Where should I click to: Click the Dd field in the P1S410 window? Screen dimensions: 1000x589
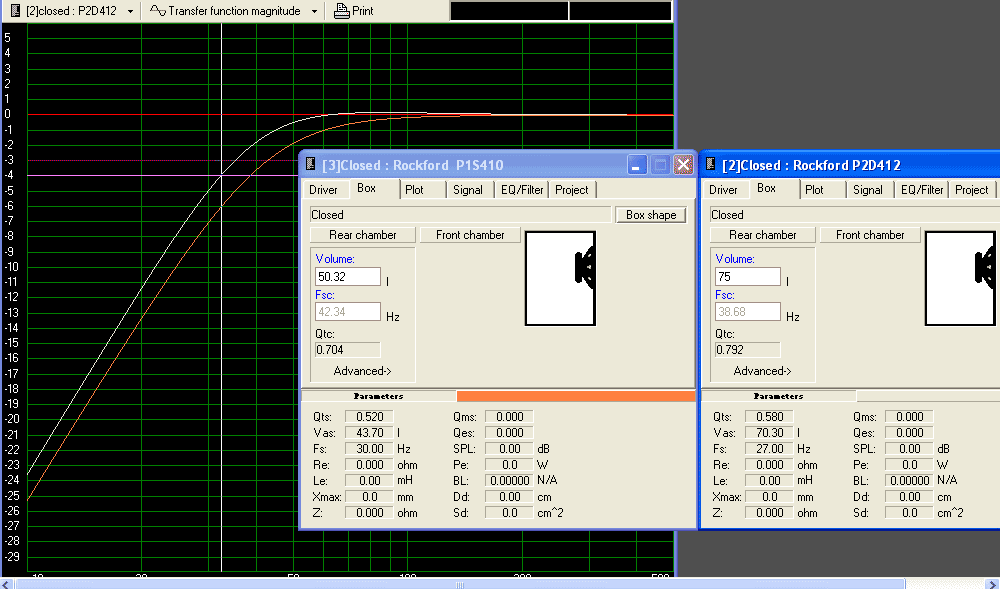(x=509, y=497)
